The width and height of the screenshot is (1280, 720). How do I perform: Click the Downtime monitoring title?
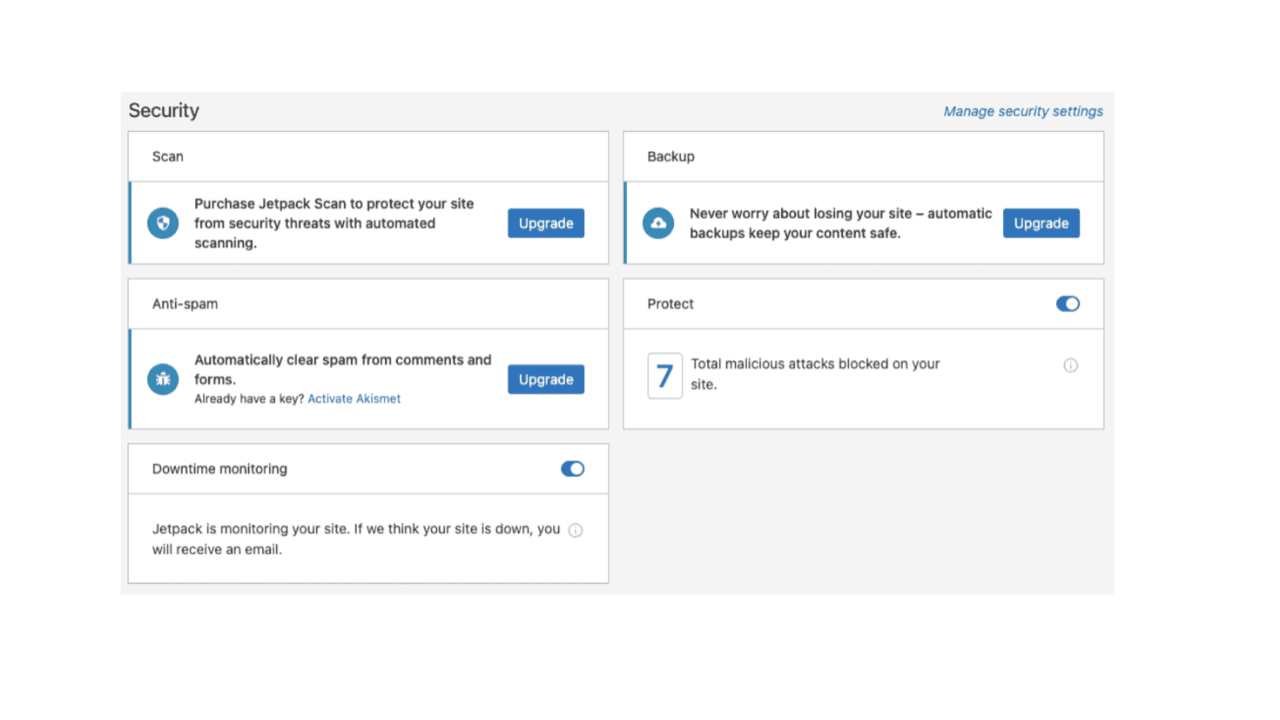click(x=220, y=469)
